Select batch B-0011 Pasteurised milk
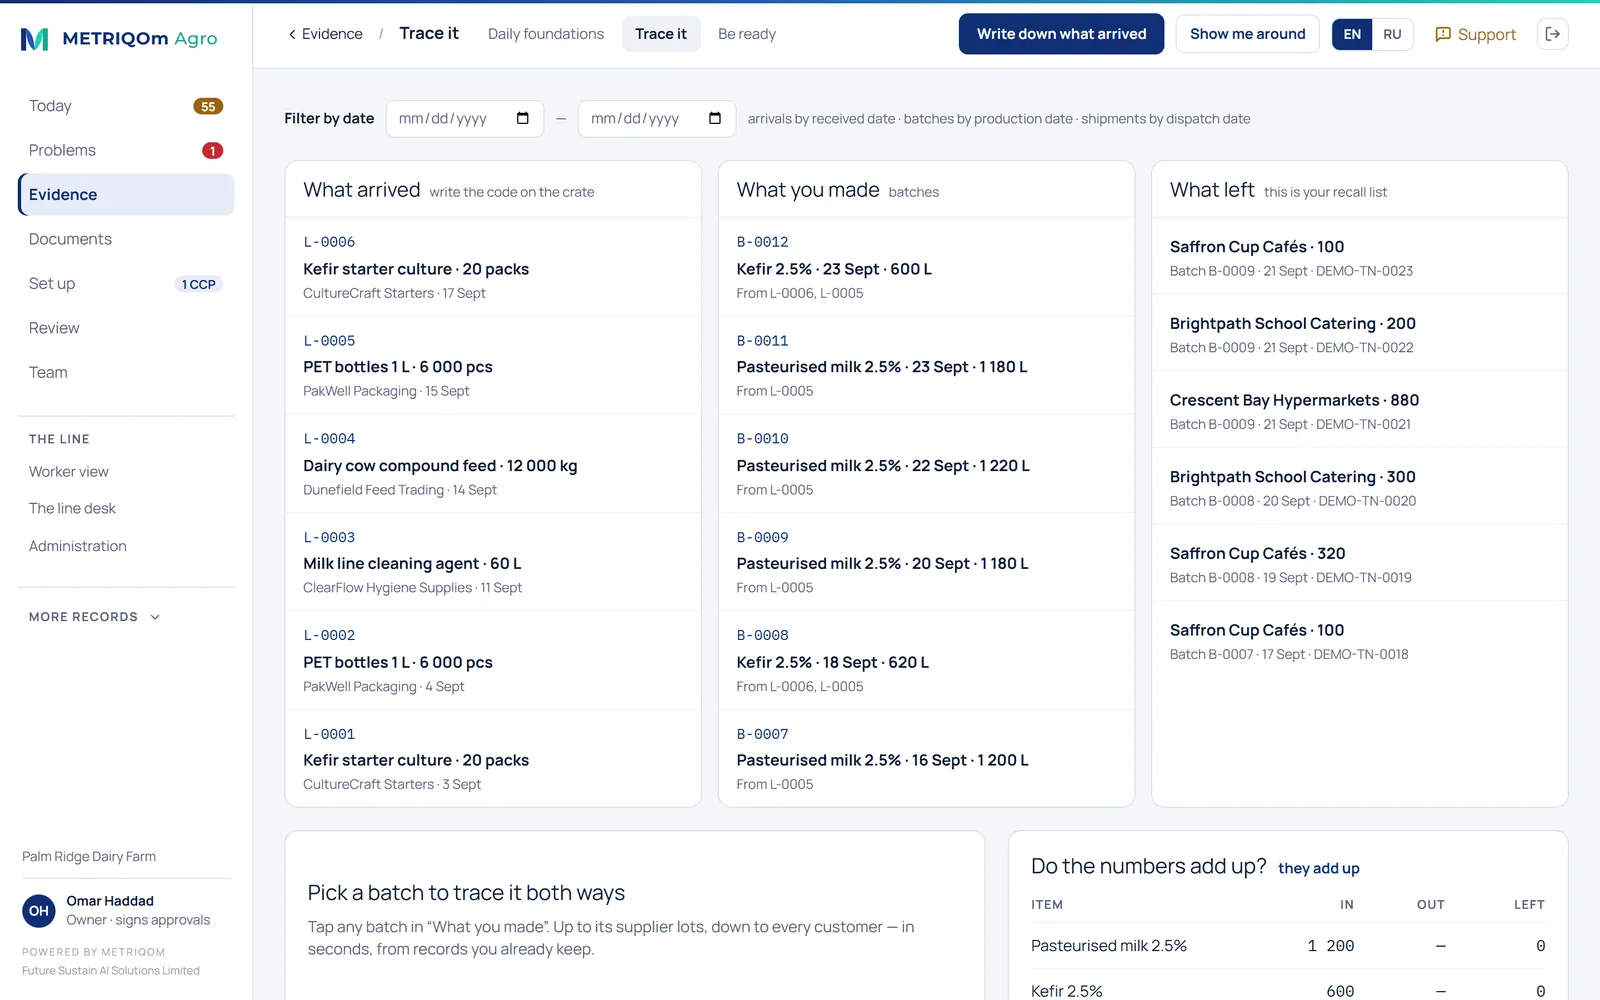 coord(926,365)
